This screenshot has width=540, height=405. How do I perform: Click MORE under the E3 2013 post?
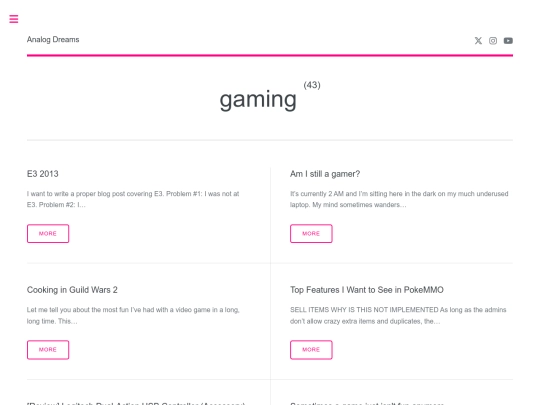coord(48,233)
